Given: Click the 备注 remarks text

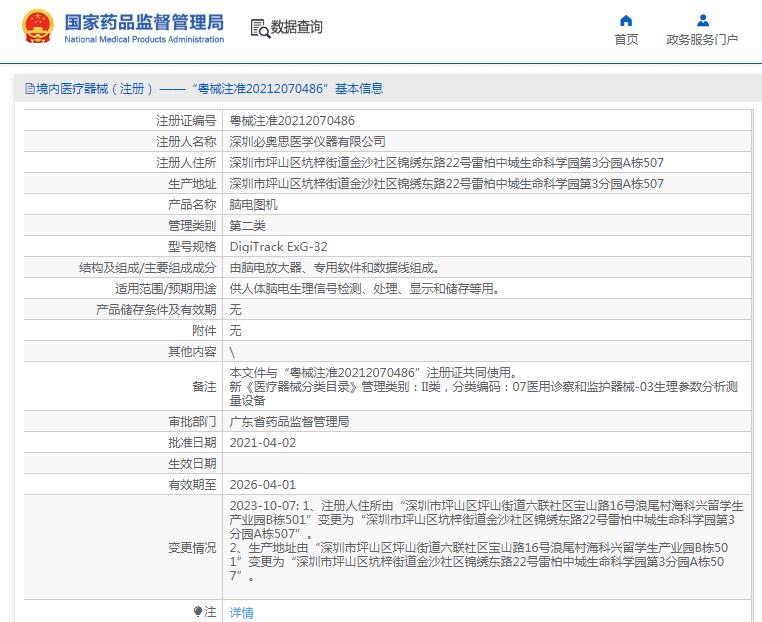Looking at the screenshot, I should [484, 387].
